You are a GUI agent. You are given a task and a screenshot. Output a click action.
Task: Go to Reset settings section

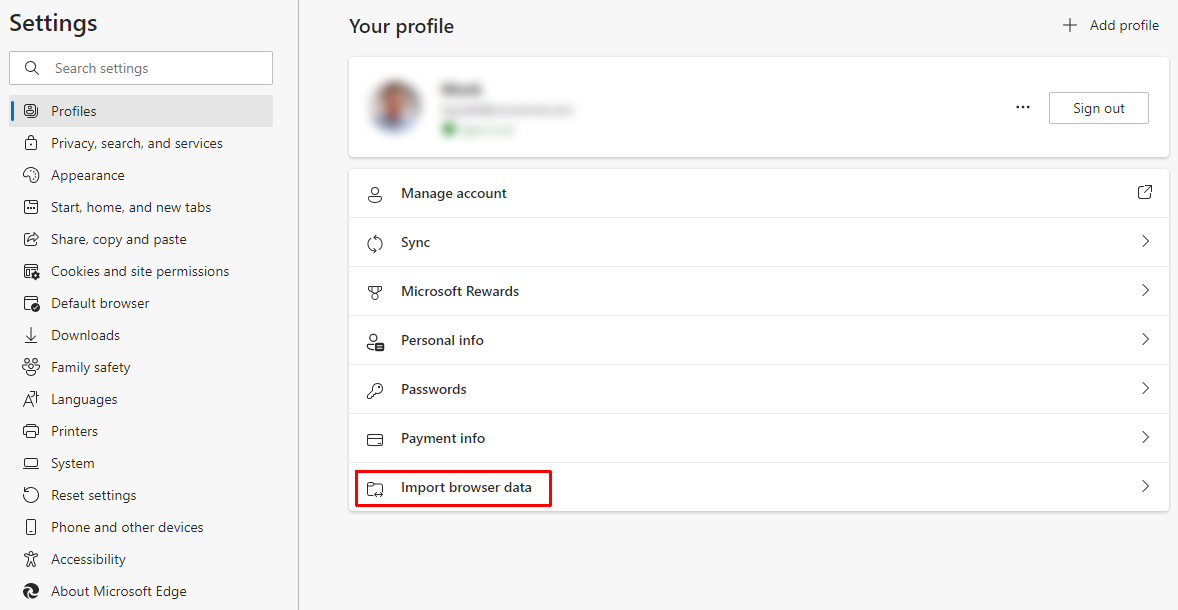(93, 495)
